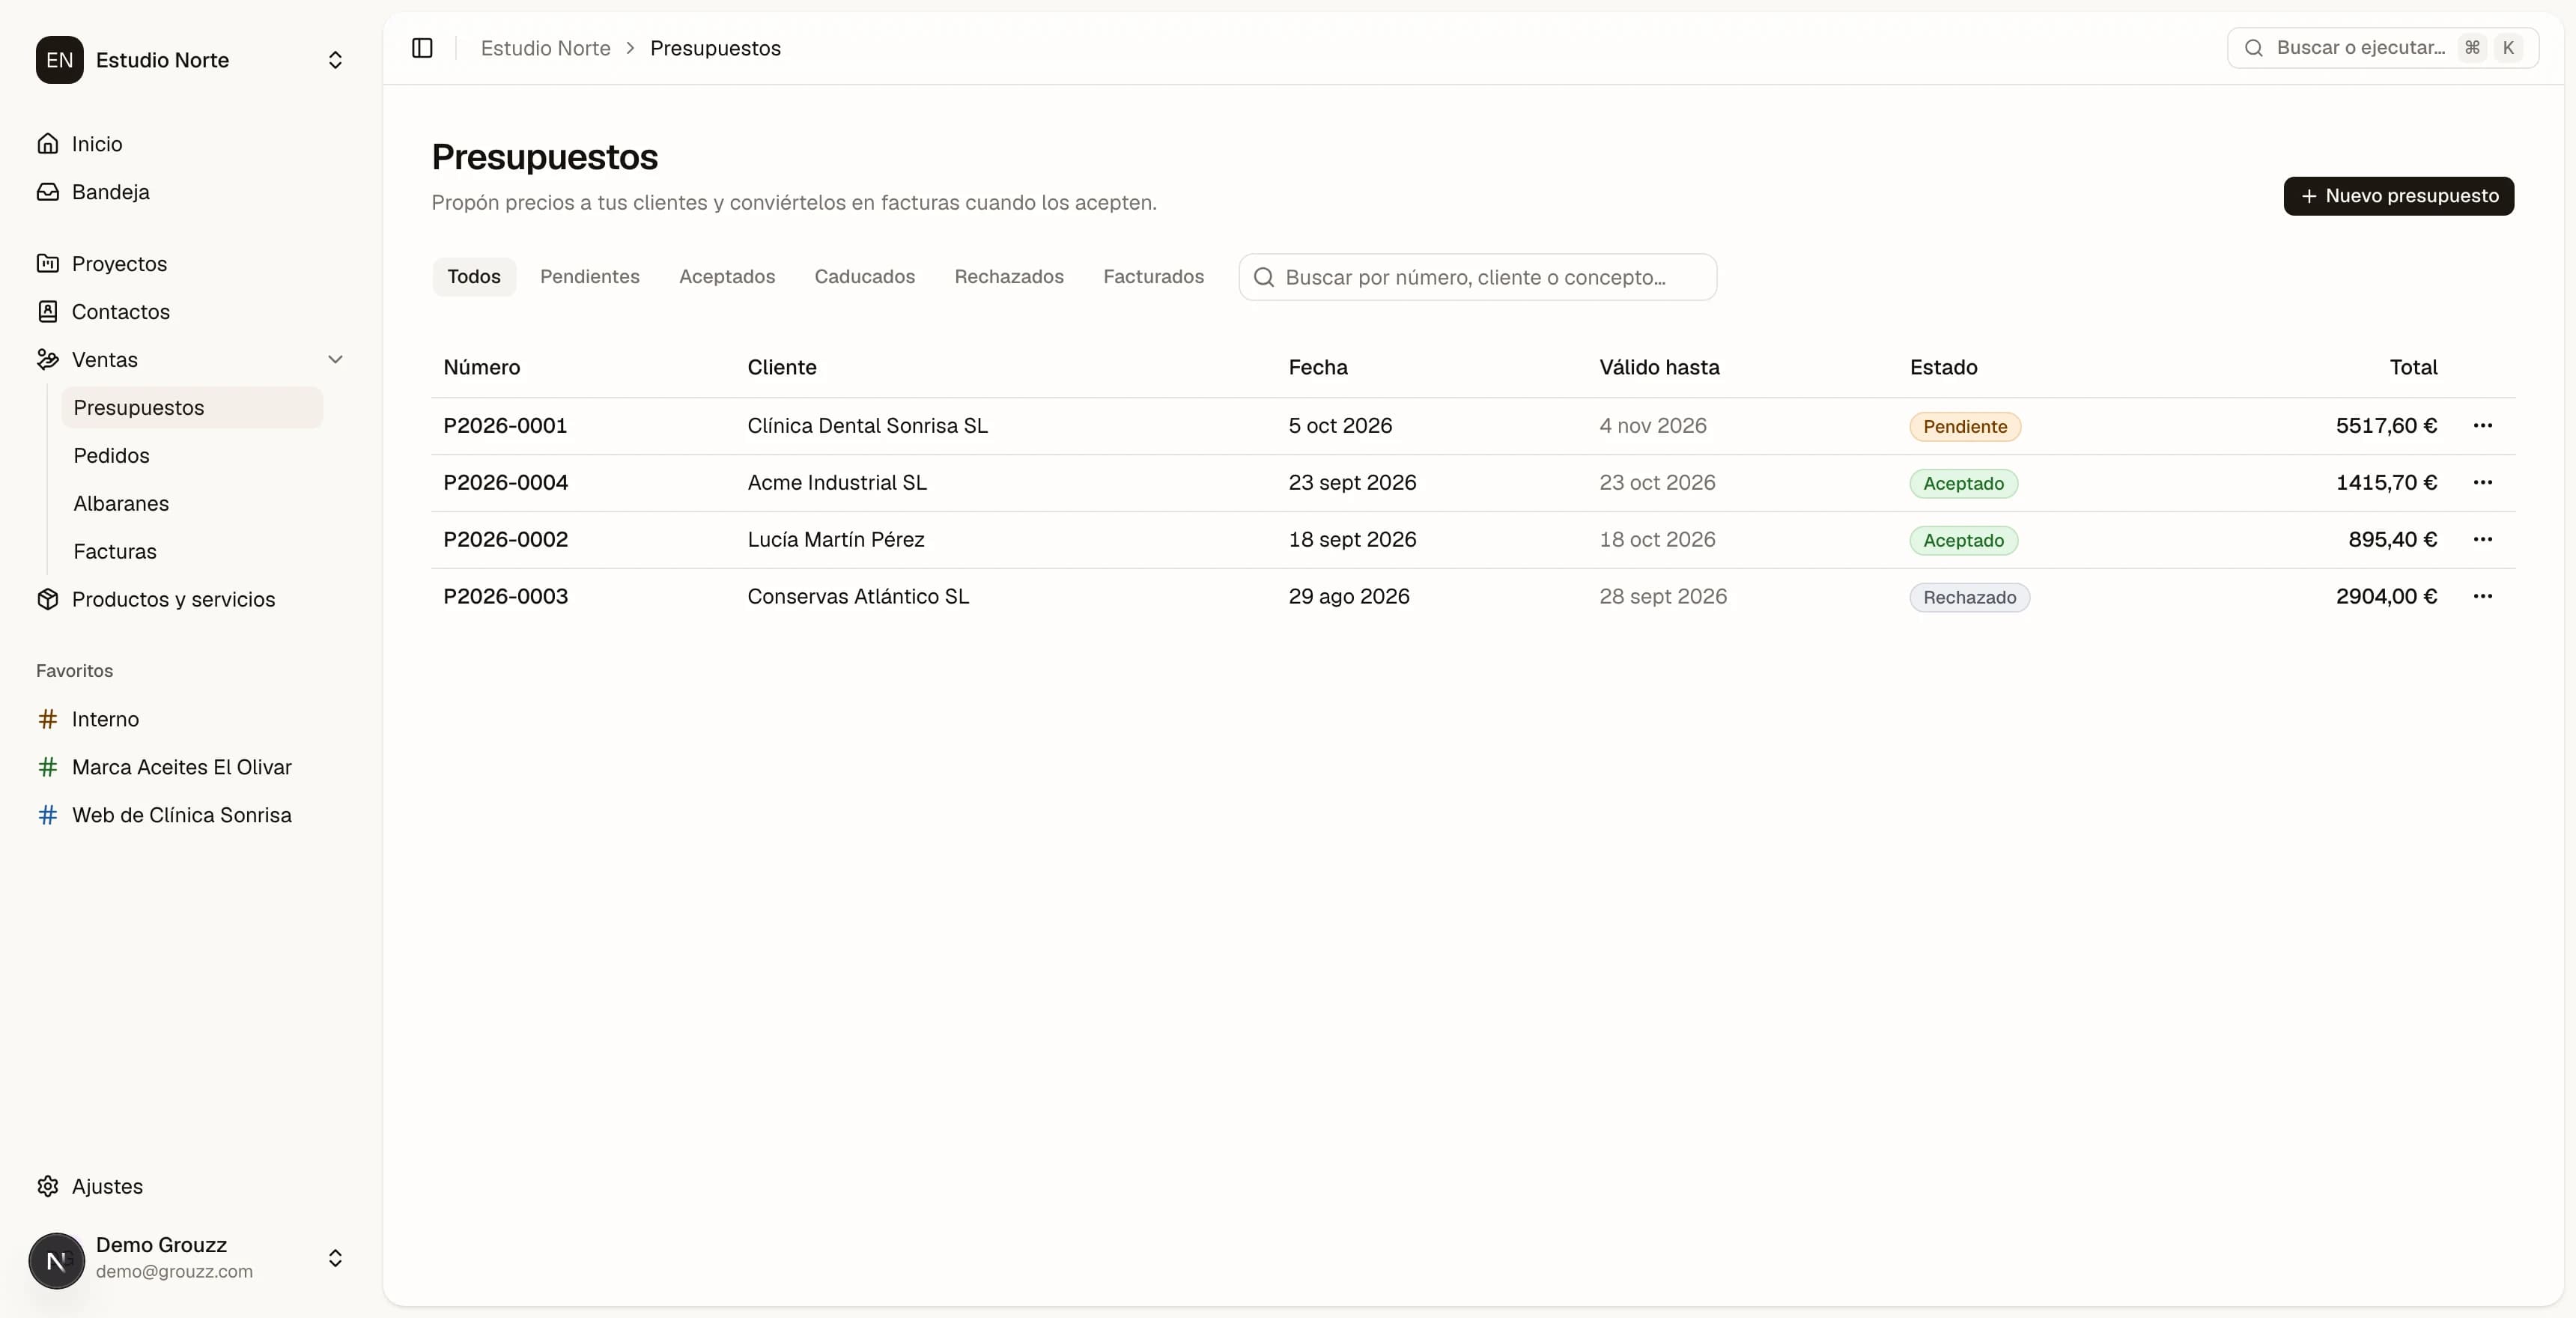The width and height of the screenshot is (2576, 1318).
Task: Open the Demo Grouzz account menu
Action: pos(335,1258)
